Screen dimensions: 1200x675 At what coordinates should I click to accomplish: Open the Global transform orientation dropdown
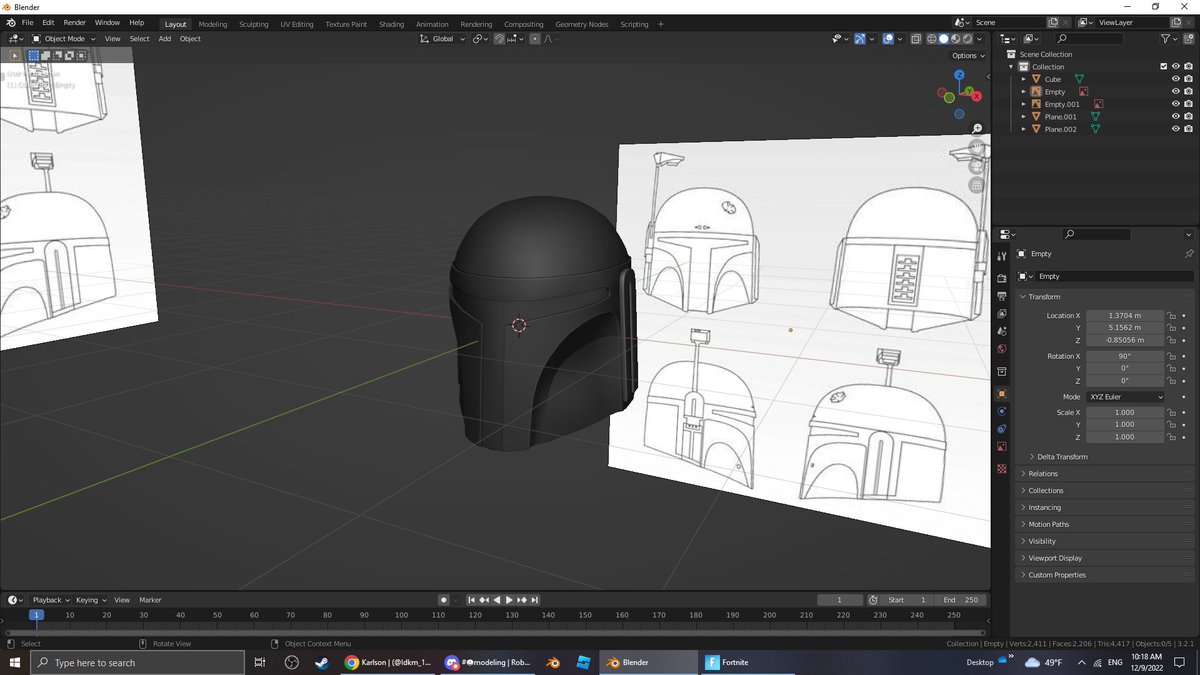443,39
